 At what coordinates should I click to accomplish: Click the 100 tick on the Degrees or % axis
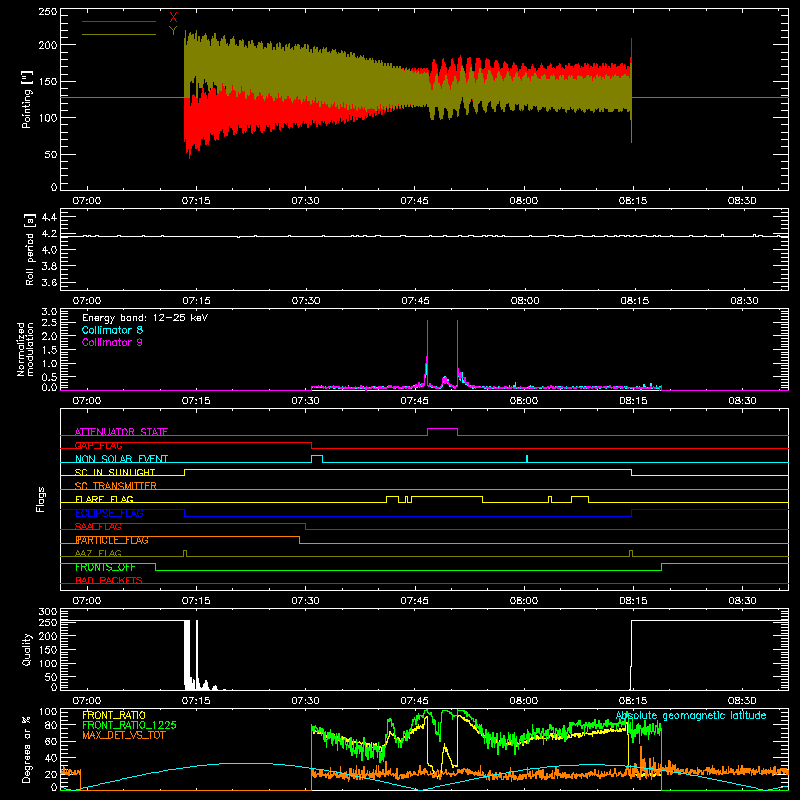tap(47, 712)
